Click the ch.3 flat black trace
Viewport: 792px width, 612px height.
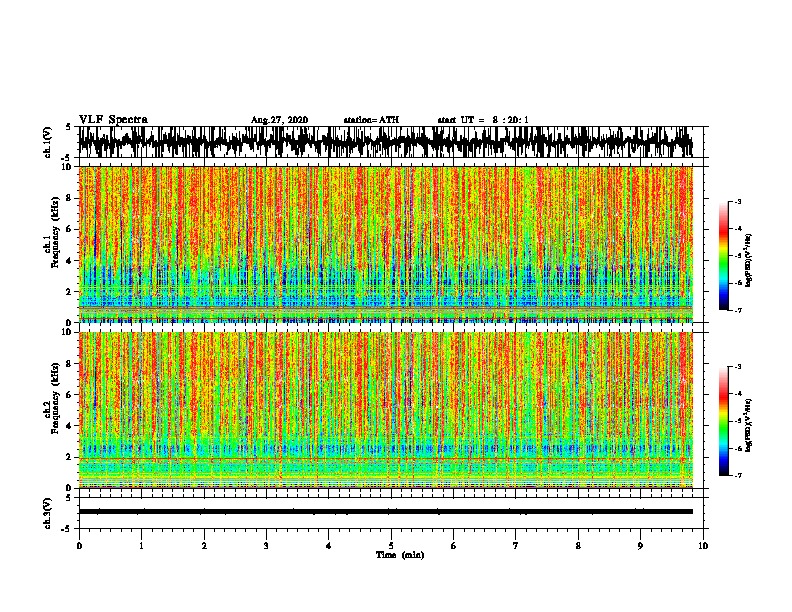coord(386,512)
